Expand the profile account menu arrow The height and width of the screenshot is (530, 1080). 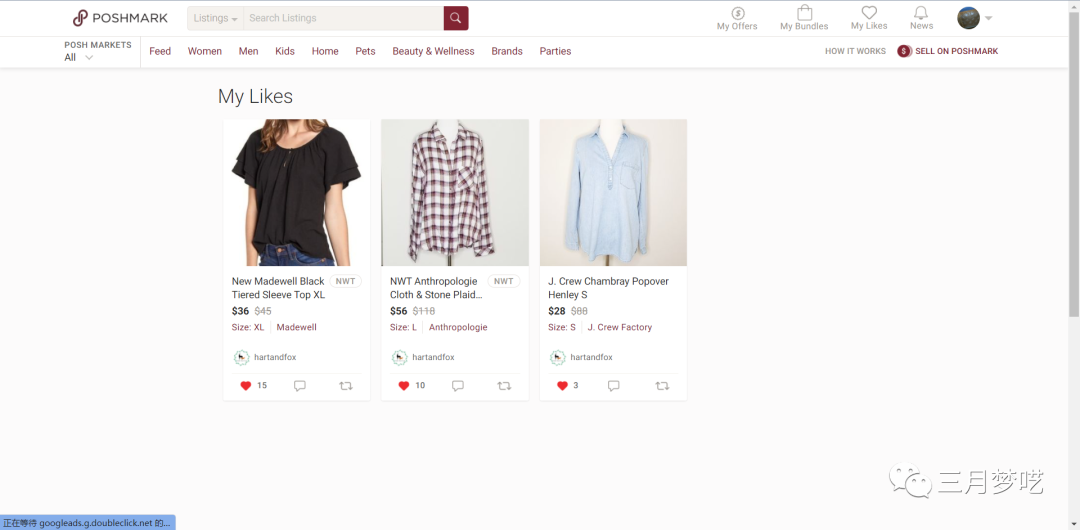point(988,18)
